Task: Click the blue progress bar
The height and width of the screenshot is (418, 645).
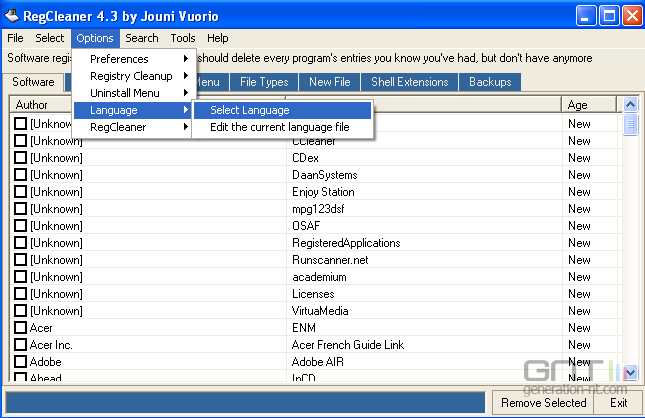Action: (x=245, y=402)
